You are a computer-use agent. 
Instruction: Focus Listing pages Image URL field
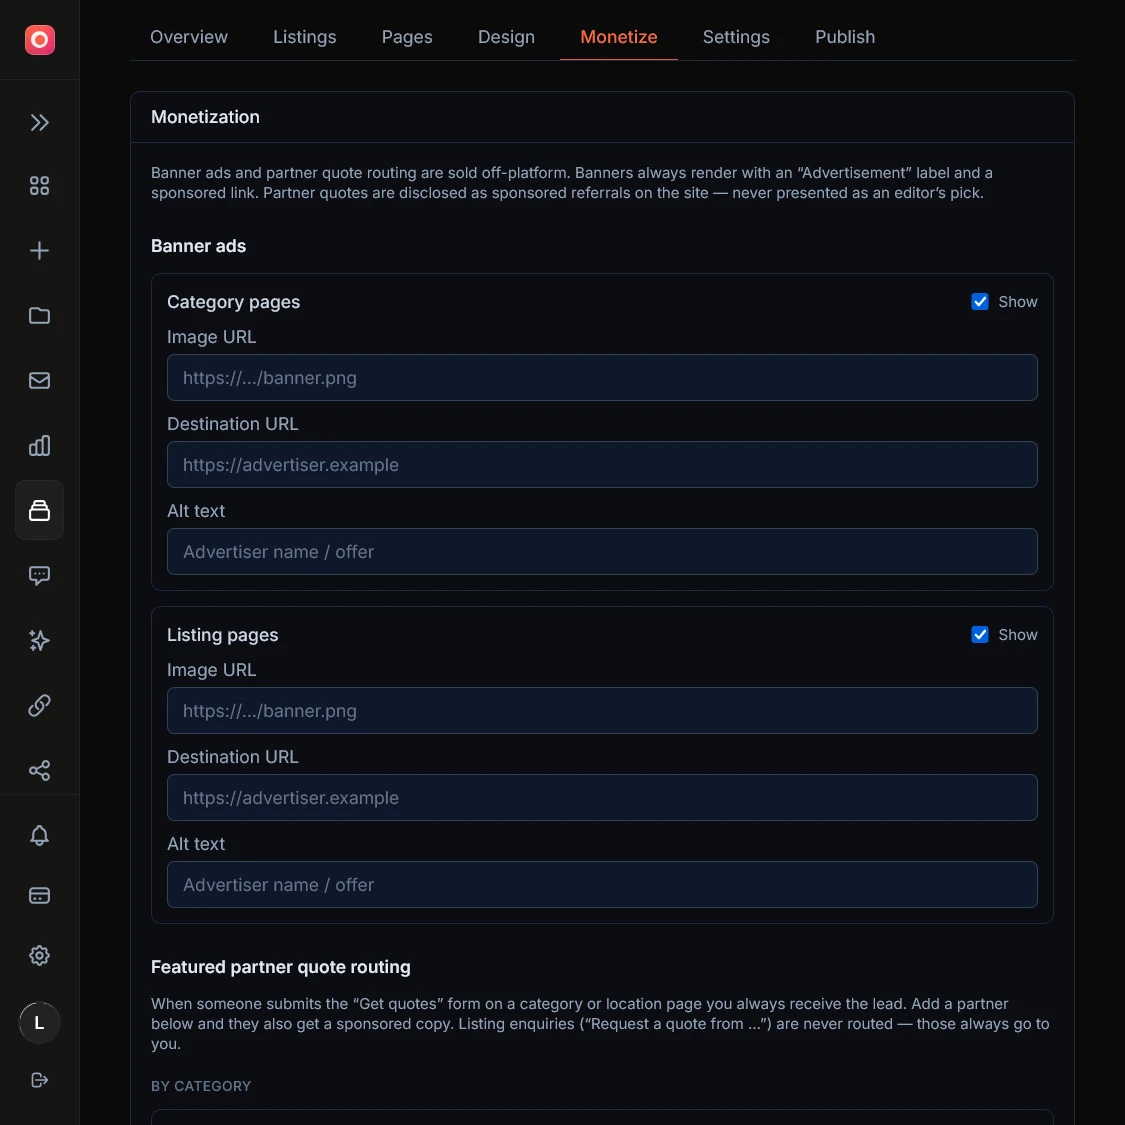602,711
